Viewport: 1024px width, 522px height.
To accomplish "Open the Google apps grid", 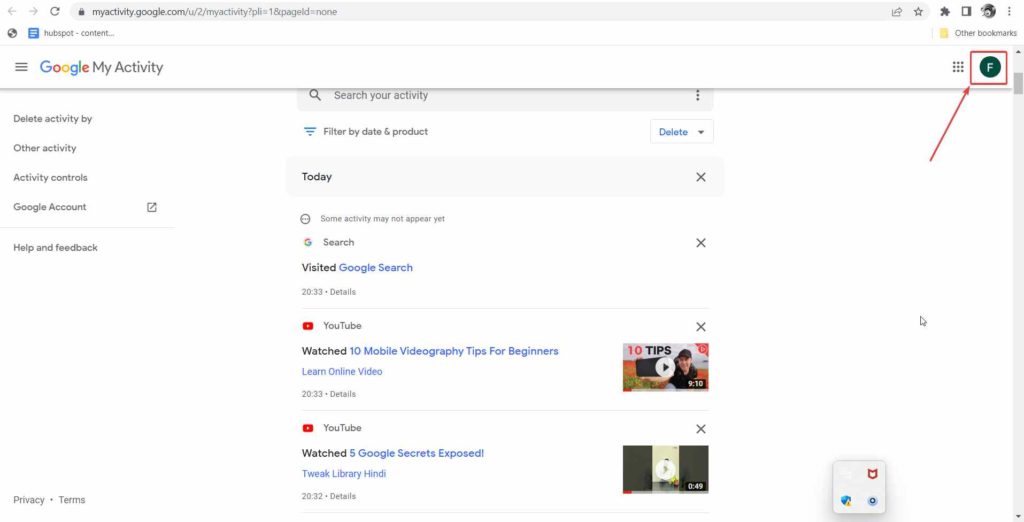I will 958,67.
